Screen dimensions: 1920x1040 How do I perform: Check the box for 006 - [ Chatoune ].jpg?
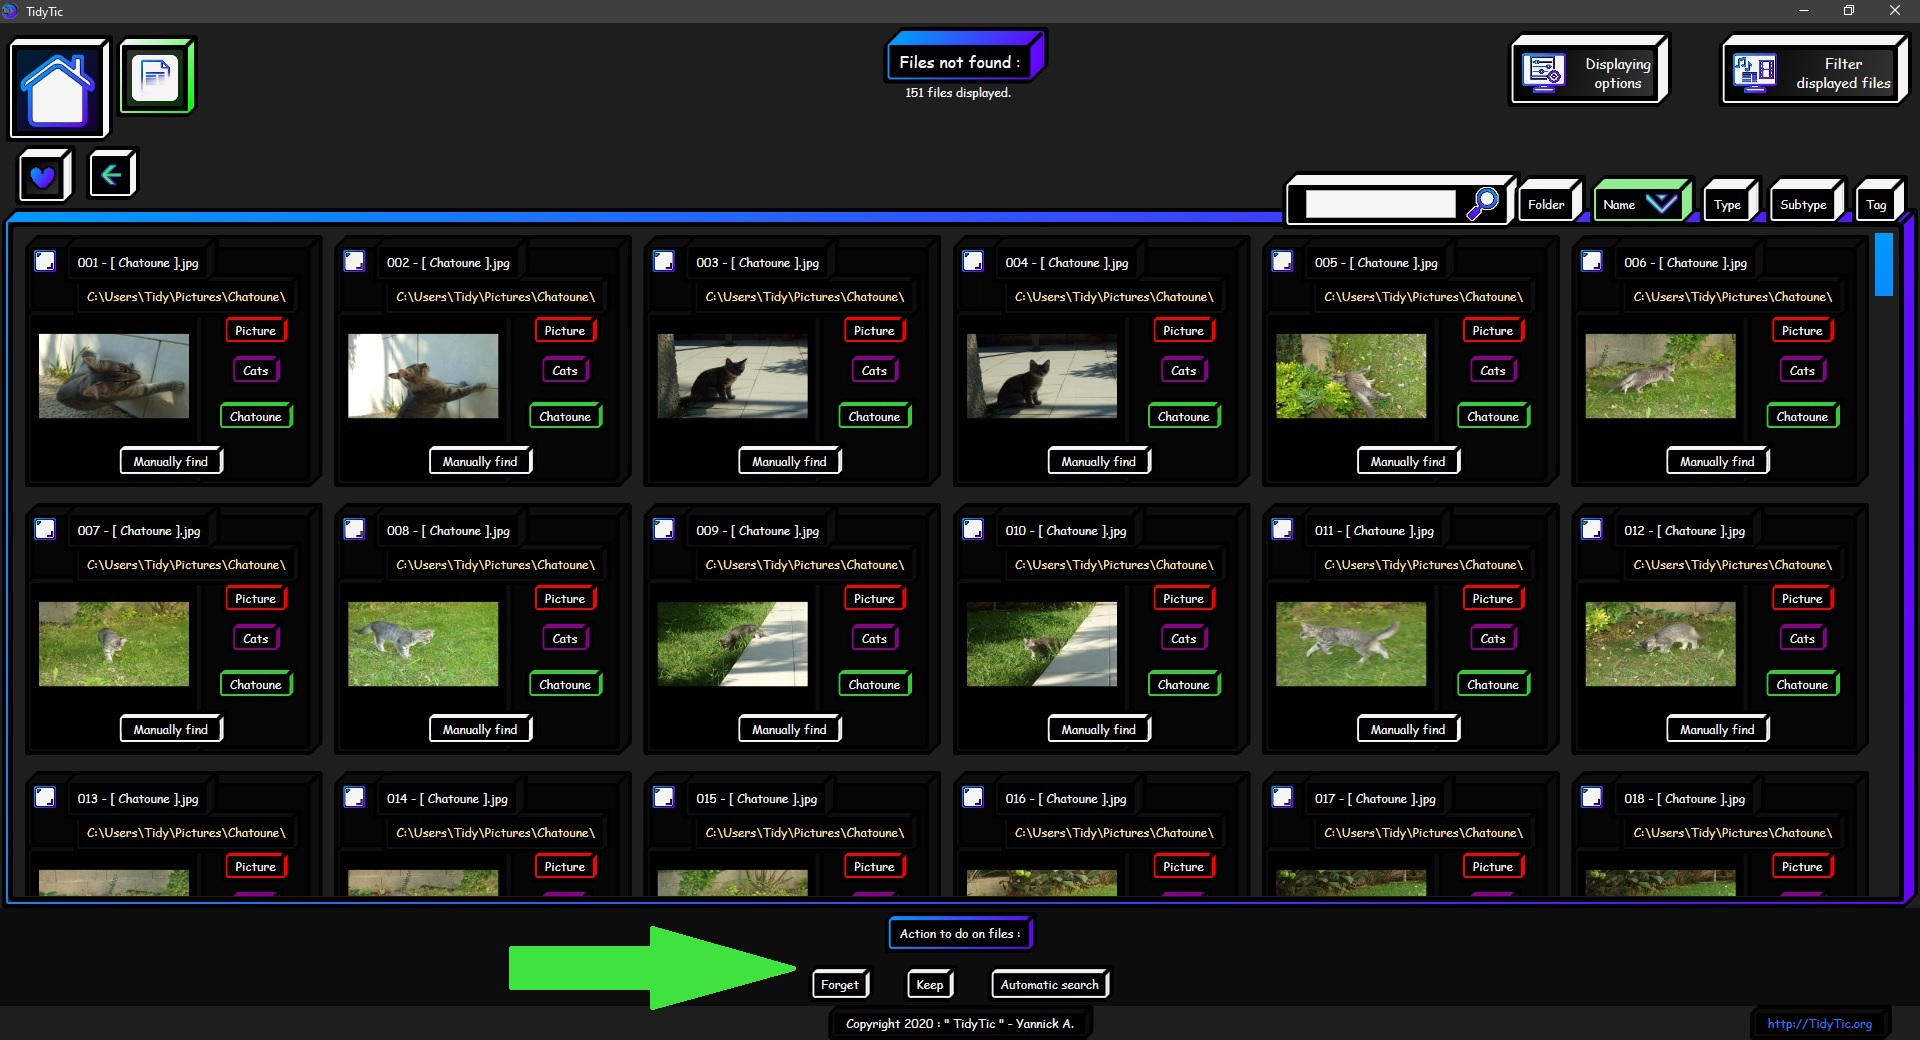(1592, 261)
